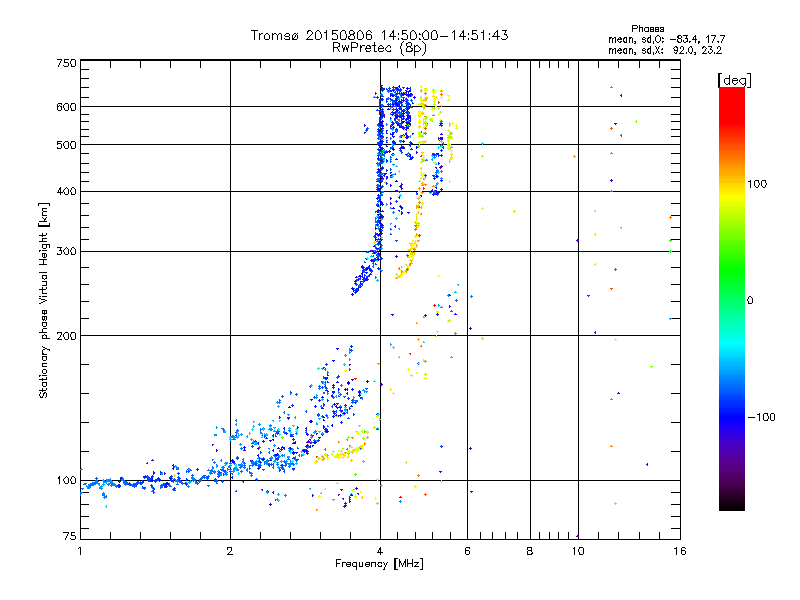Click the y-axis tick label '75'
The image size is (800, 600).
[69, 536]
